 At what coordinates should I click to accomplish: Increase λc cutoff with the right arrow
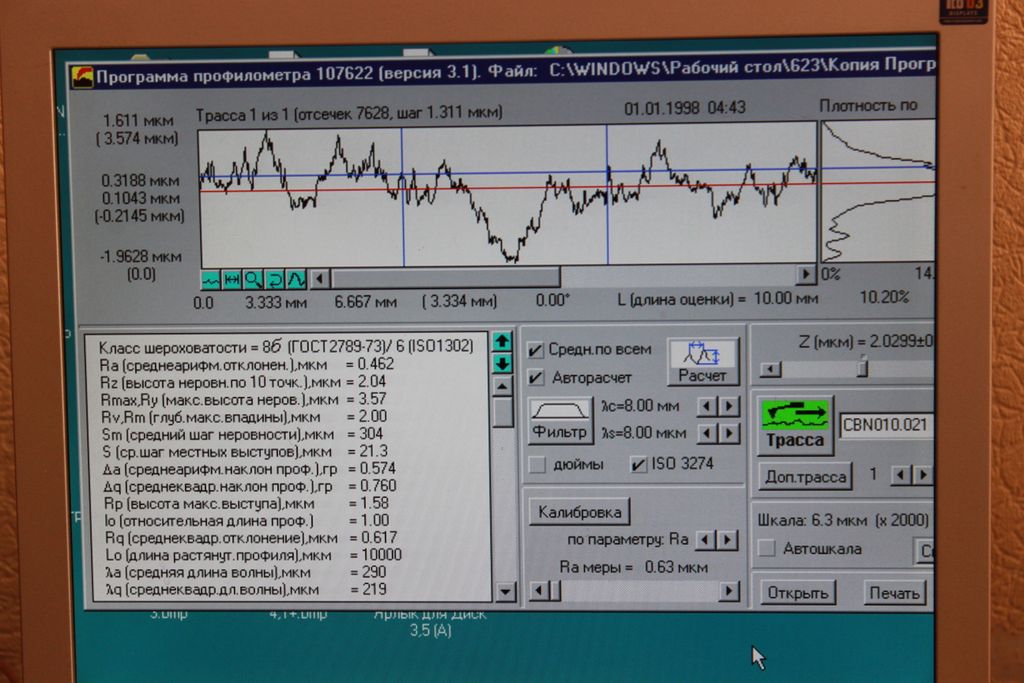(729, 406)
